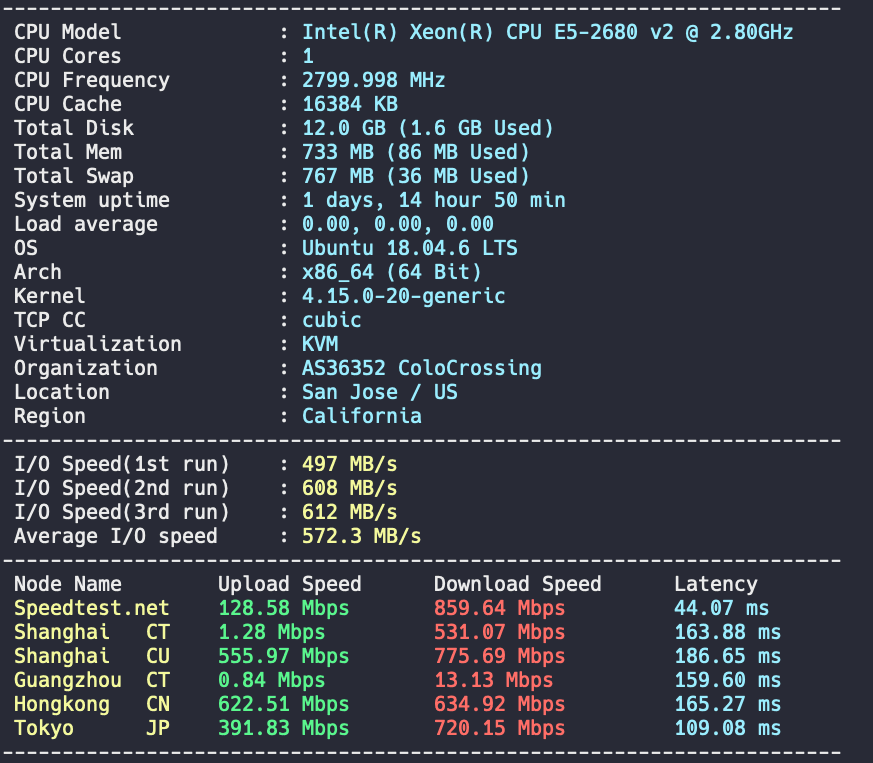Select the Average I/O speed 572.3 MB/s
The image size is (873, 763).
pos(361,536)
